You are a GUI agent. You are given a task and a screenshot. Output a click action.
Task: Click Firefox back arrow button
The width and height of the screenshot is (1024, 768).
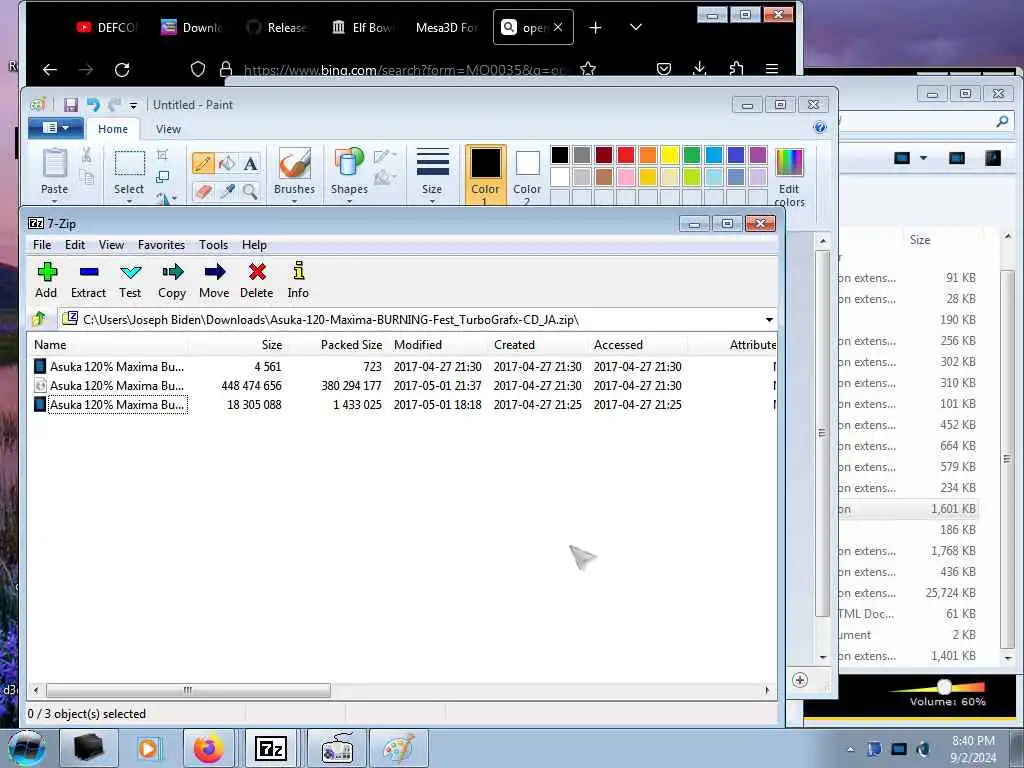[x=50, y=69]
